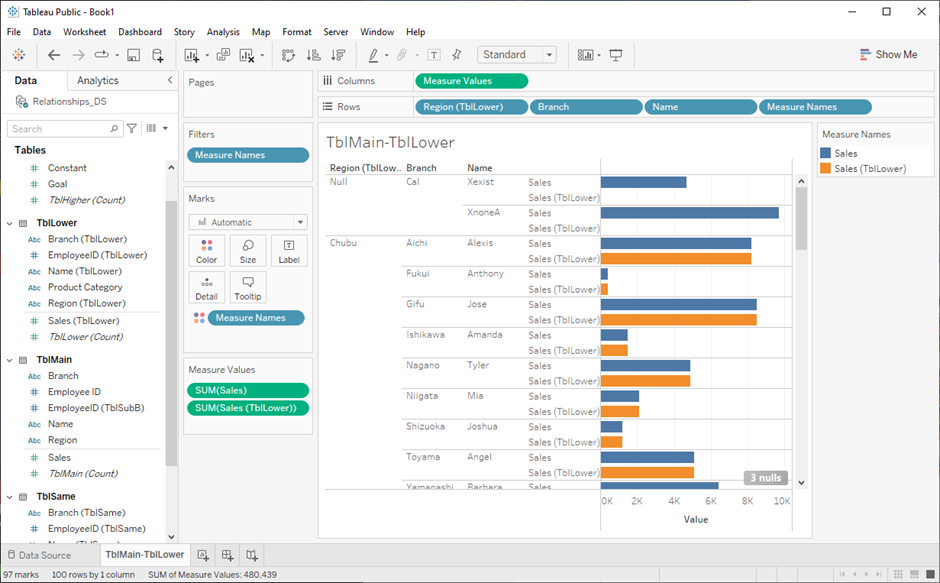Sort descending toolbar icon

tap(338, 55)
